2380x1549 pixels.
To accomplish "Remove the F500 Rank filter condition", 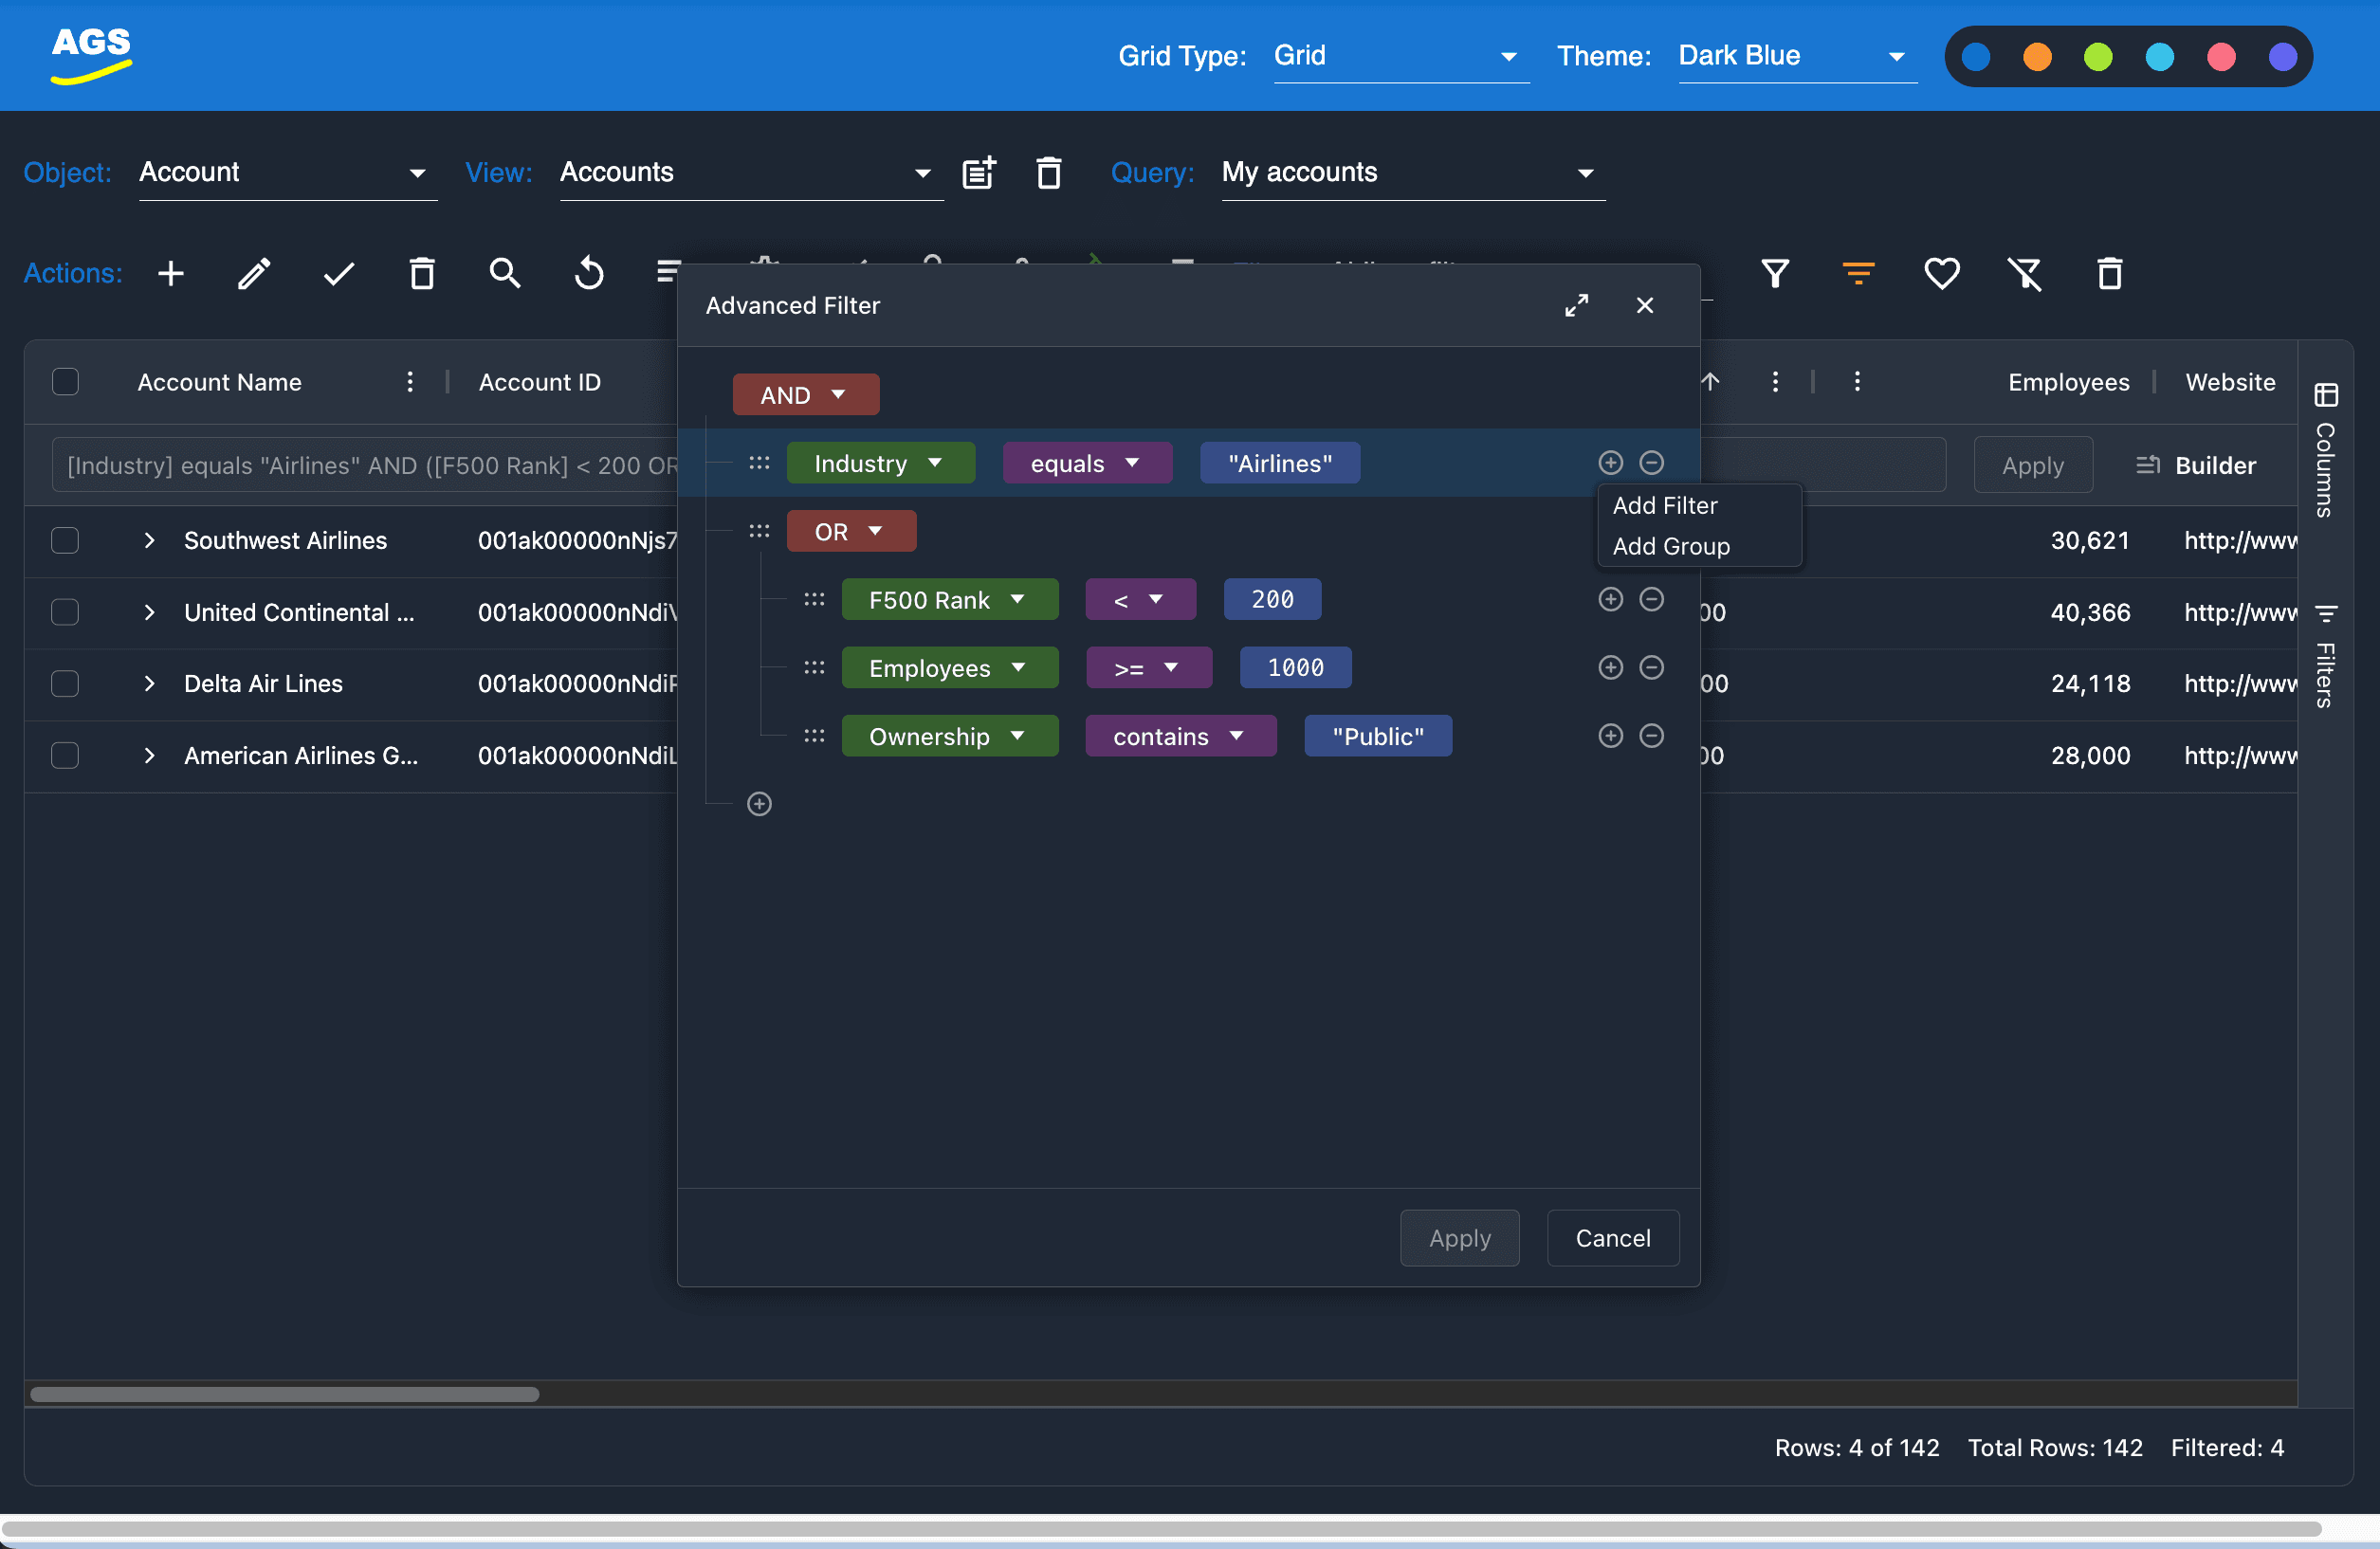I will tap(1651, 599).
